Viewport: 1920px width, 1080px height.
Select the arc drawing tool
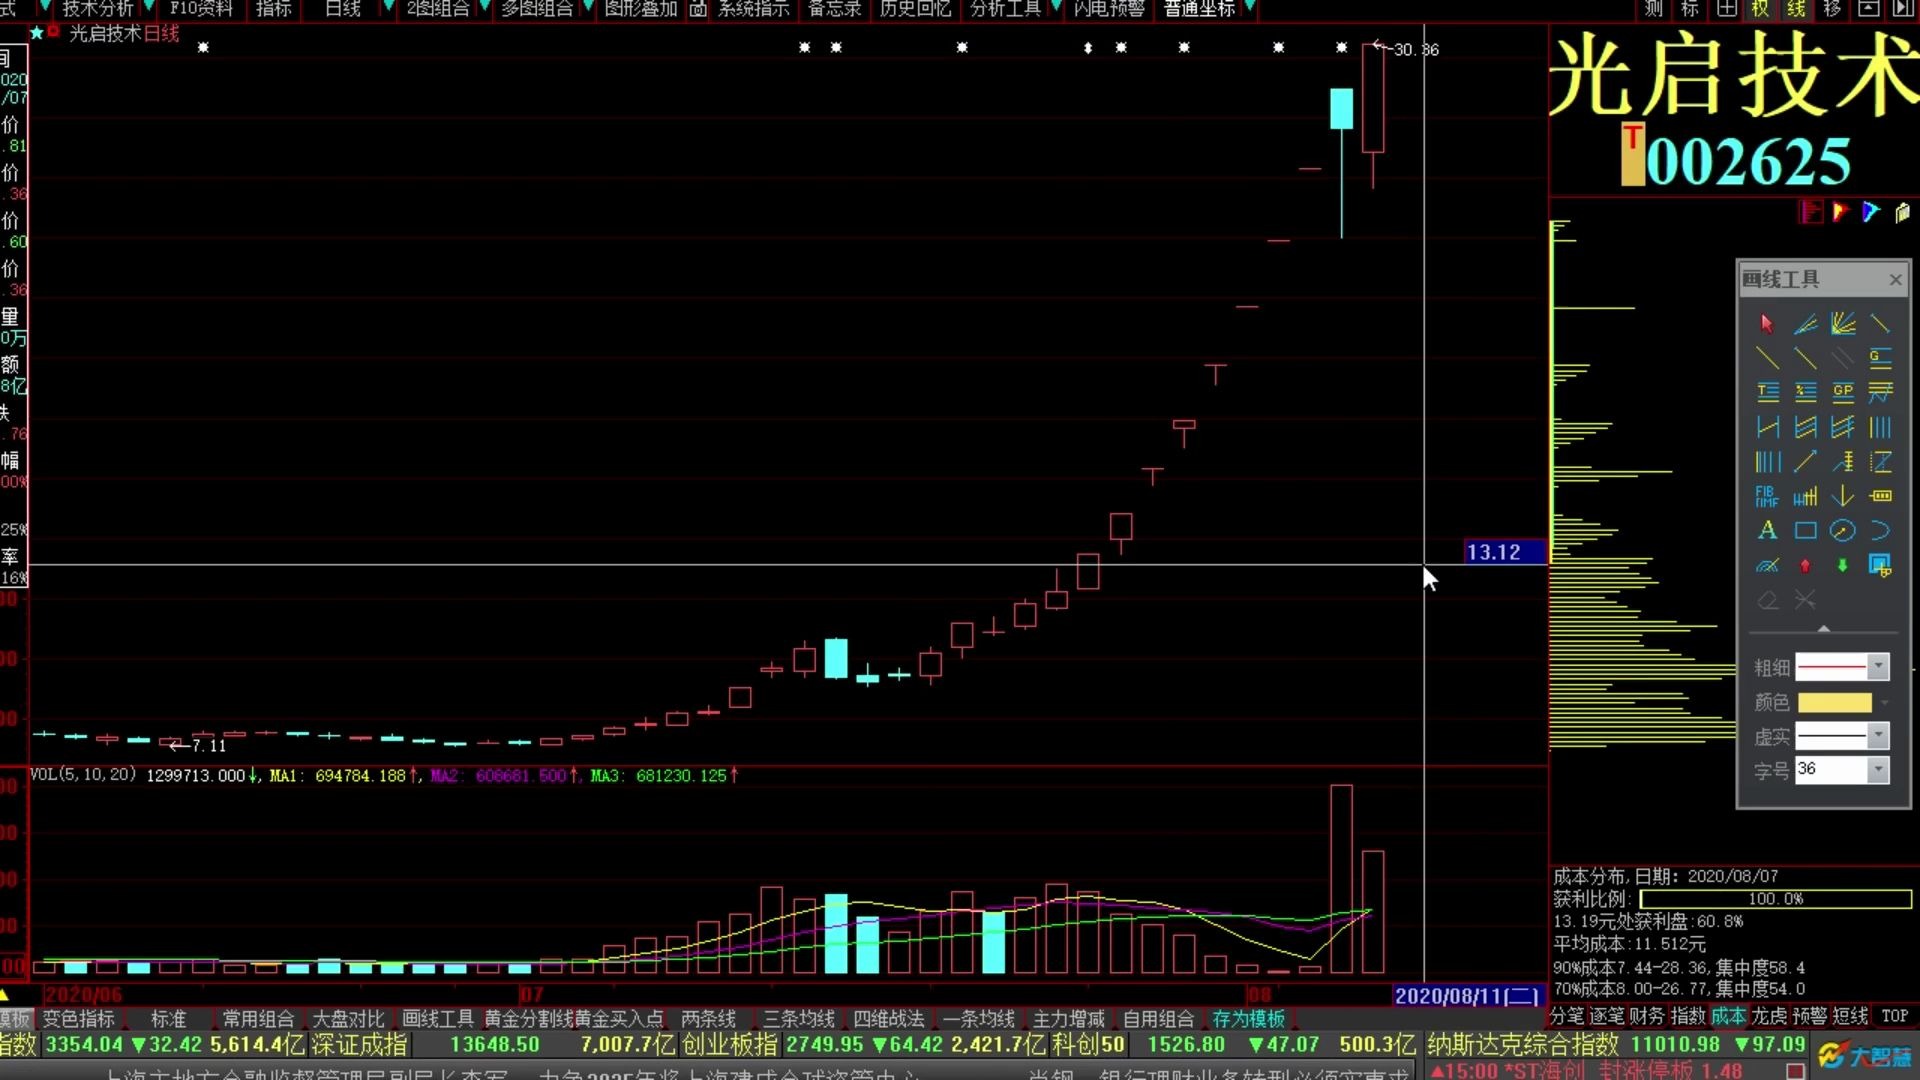[1880, 530]
